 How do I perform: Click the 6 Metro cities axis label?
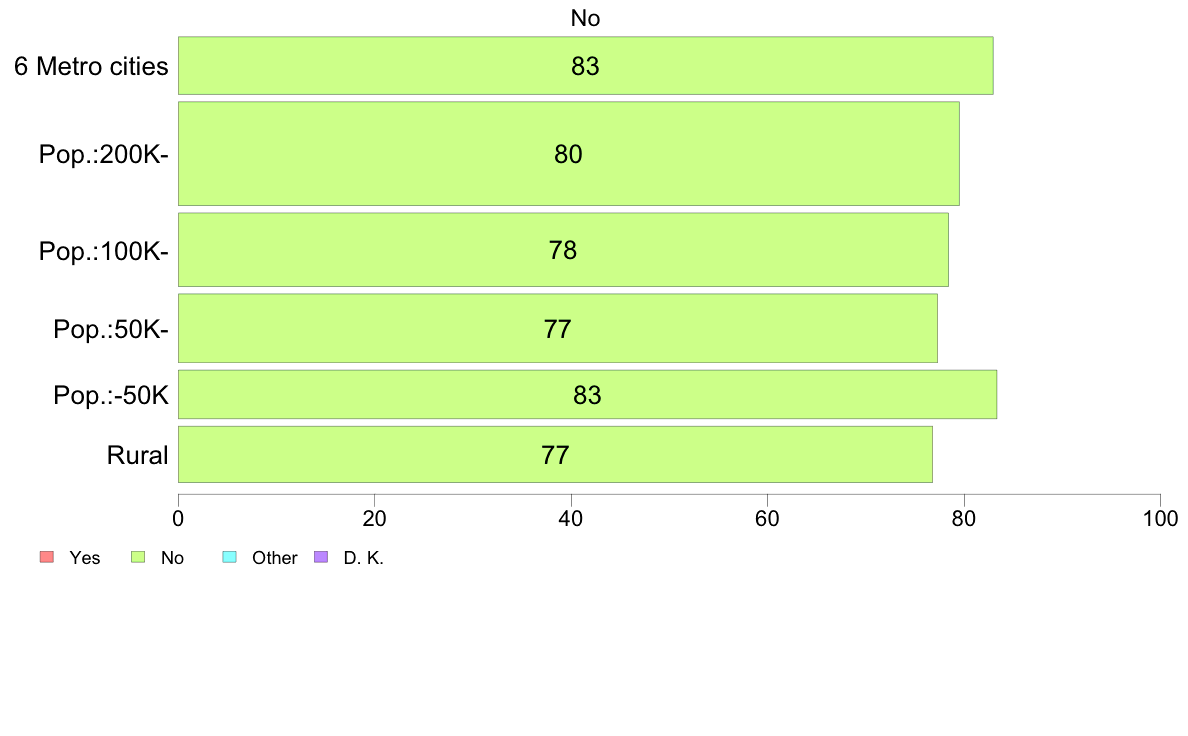coord(91,67)
